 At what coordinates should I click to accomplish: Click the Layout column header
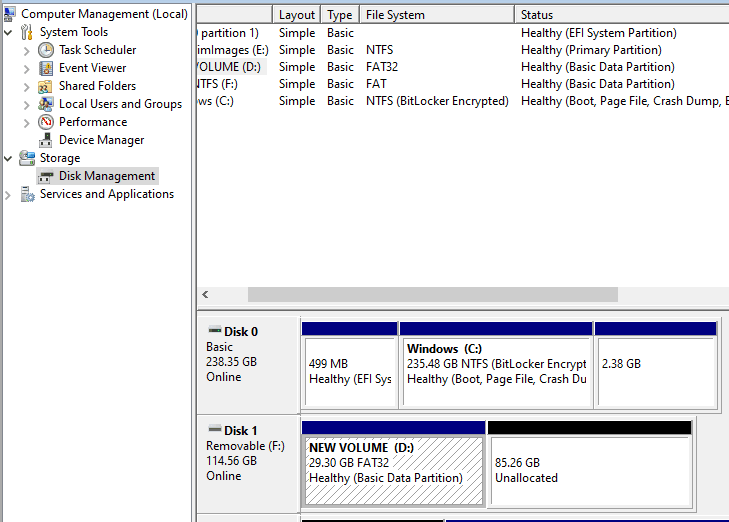(297, 15)
